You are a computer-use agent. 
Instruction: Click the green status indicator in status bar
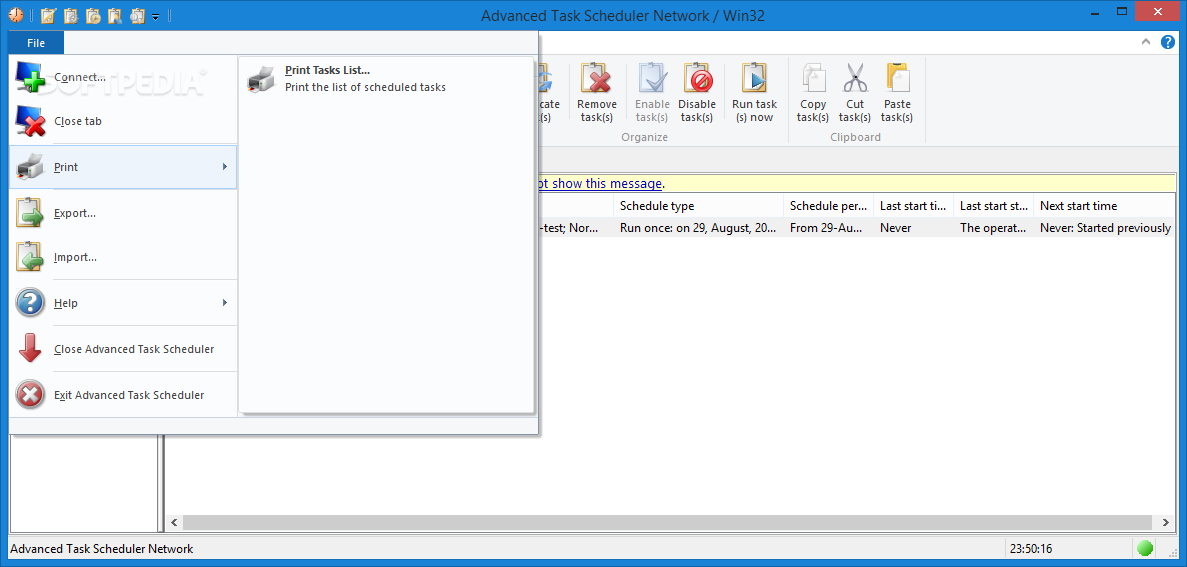1145,548
